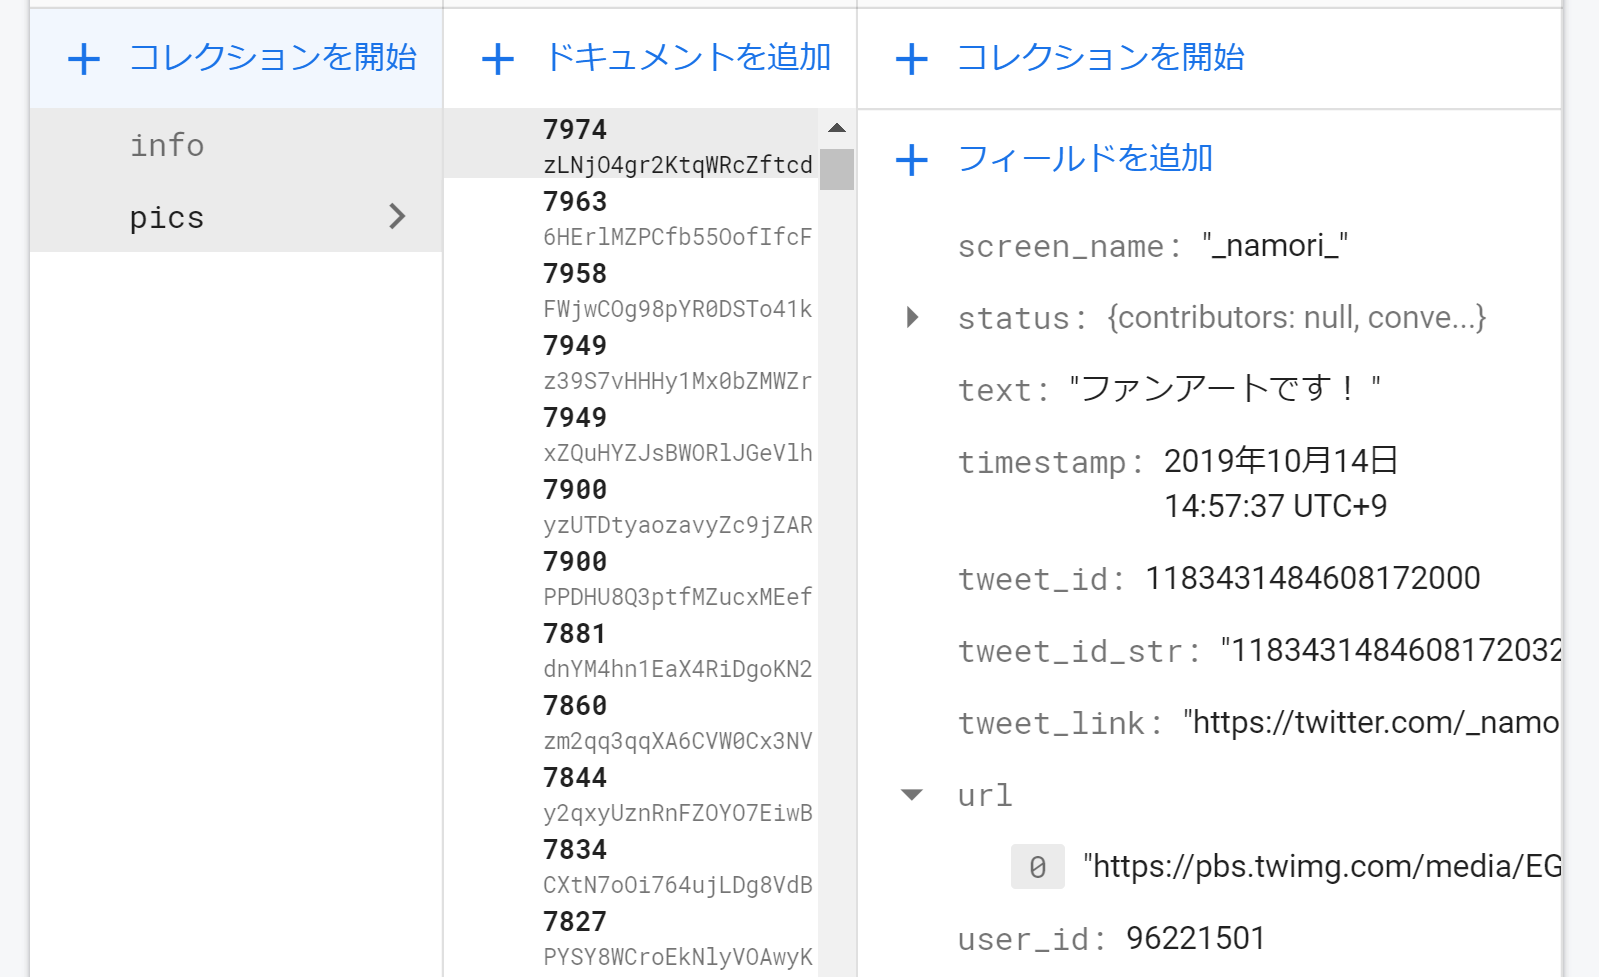The height and width of the screenshot is (977, 1599).
Task: Click the status field summary value
Action: point(1296,318)
